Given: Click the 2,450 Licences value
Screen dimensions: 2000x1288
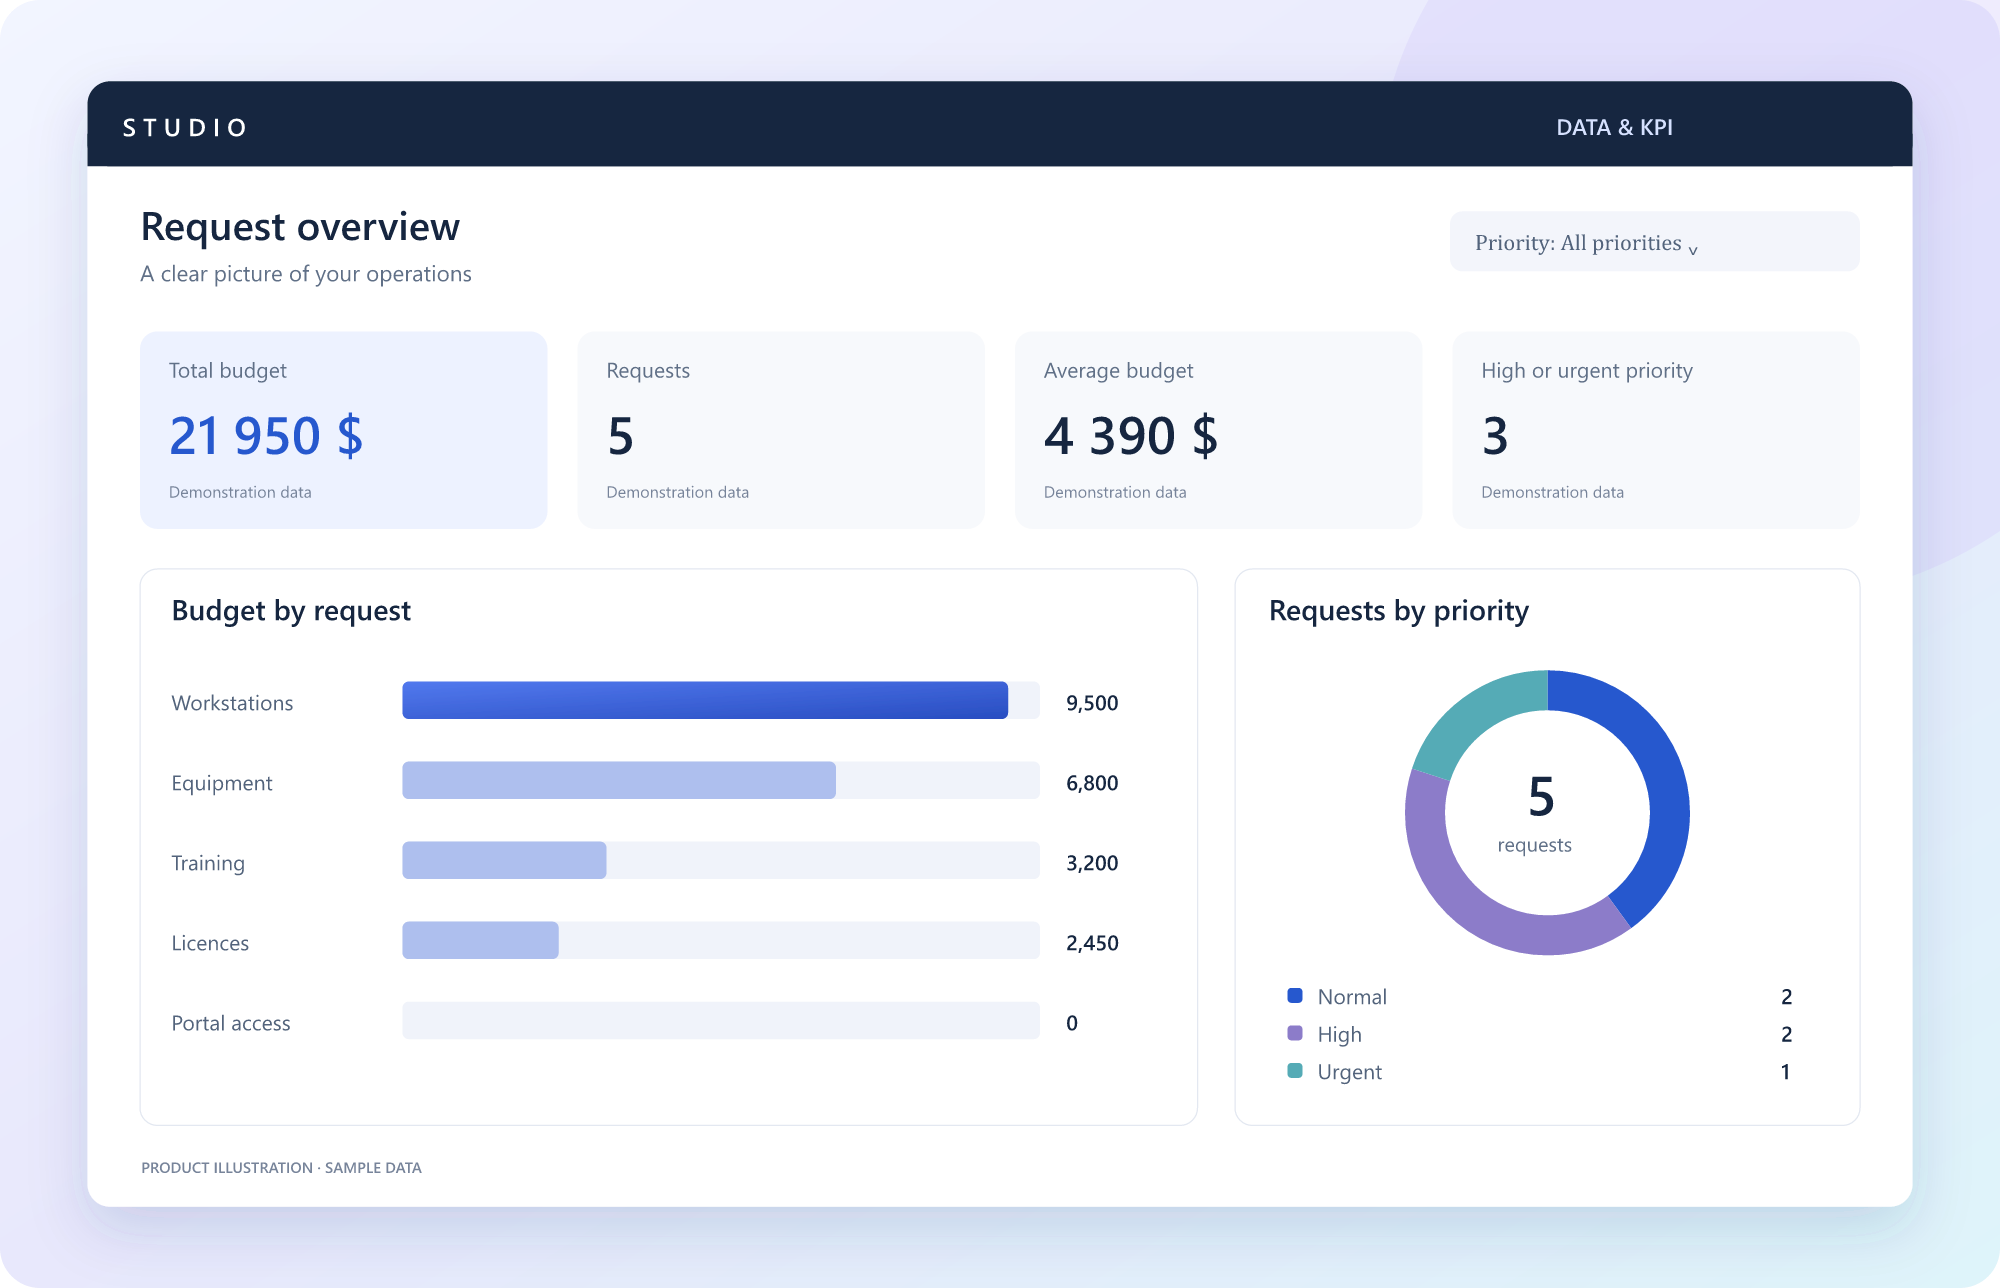Looking at the screenshot, I should pos(1092,943).
